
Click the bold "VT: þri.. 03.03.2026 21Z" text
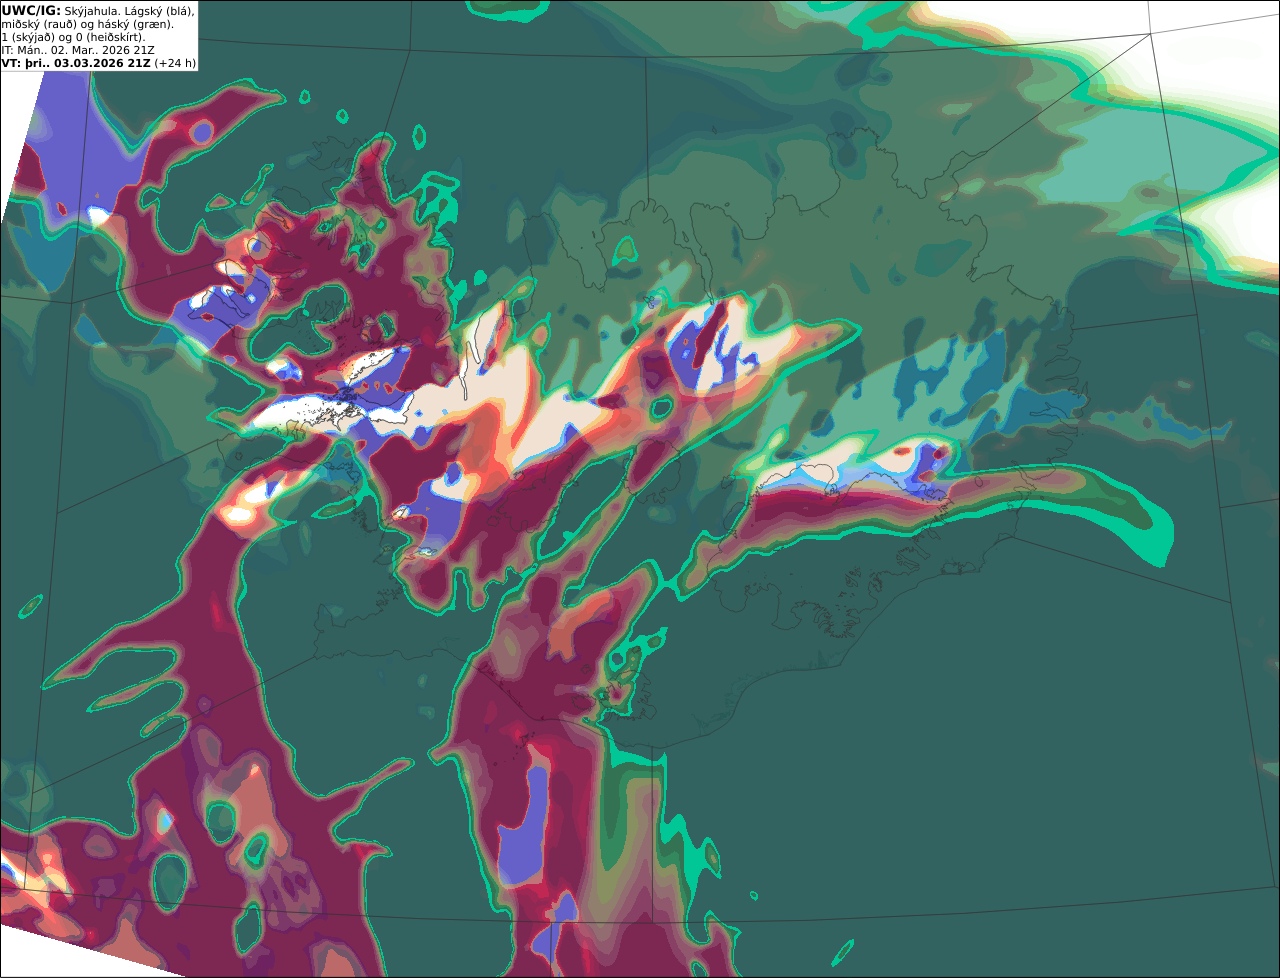(76, 63)
